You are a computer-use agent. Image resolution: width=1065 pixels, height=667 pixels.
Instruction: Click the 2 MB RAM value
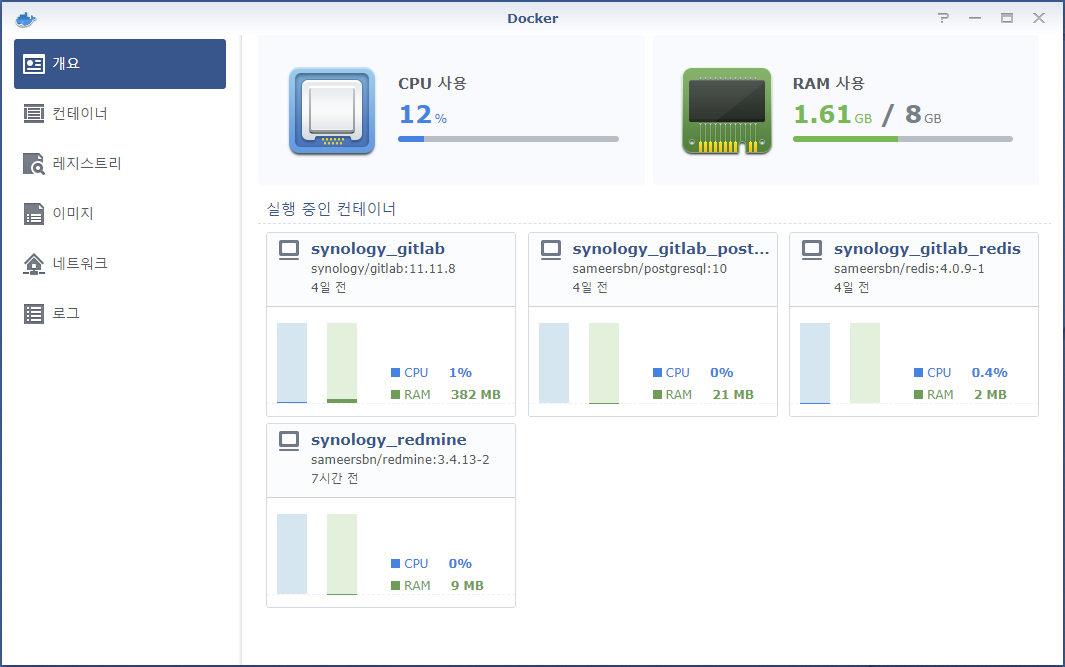click(x=990, y=395)
